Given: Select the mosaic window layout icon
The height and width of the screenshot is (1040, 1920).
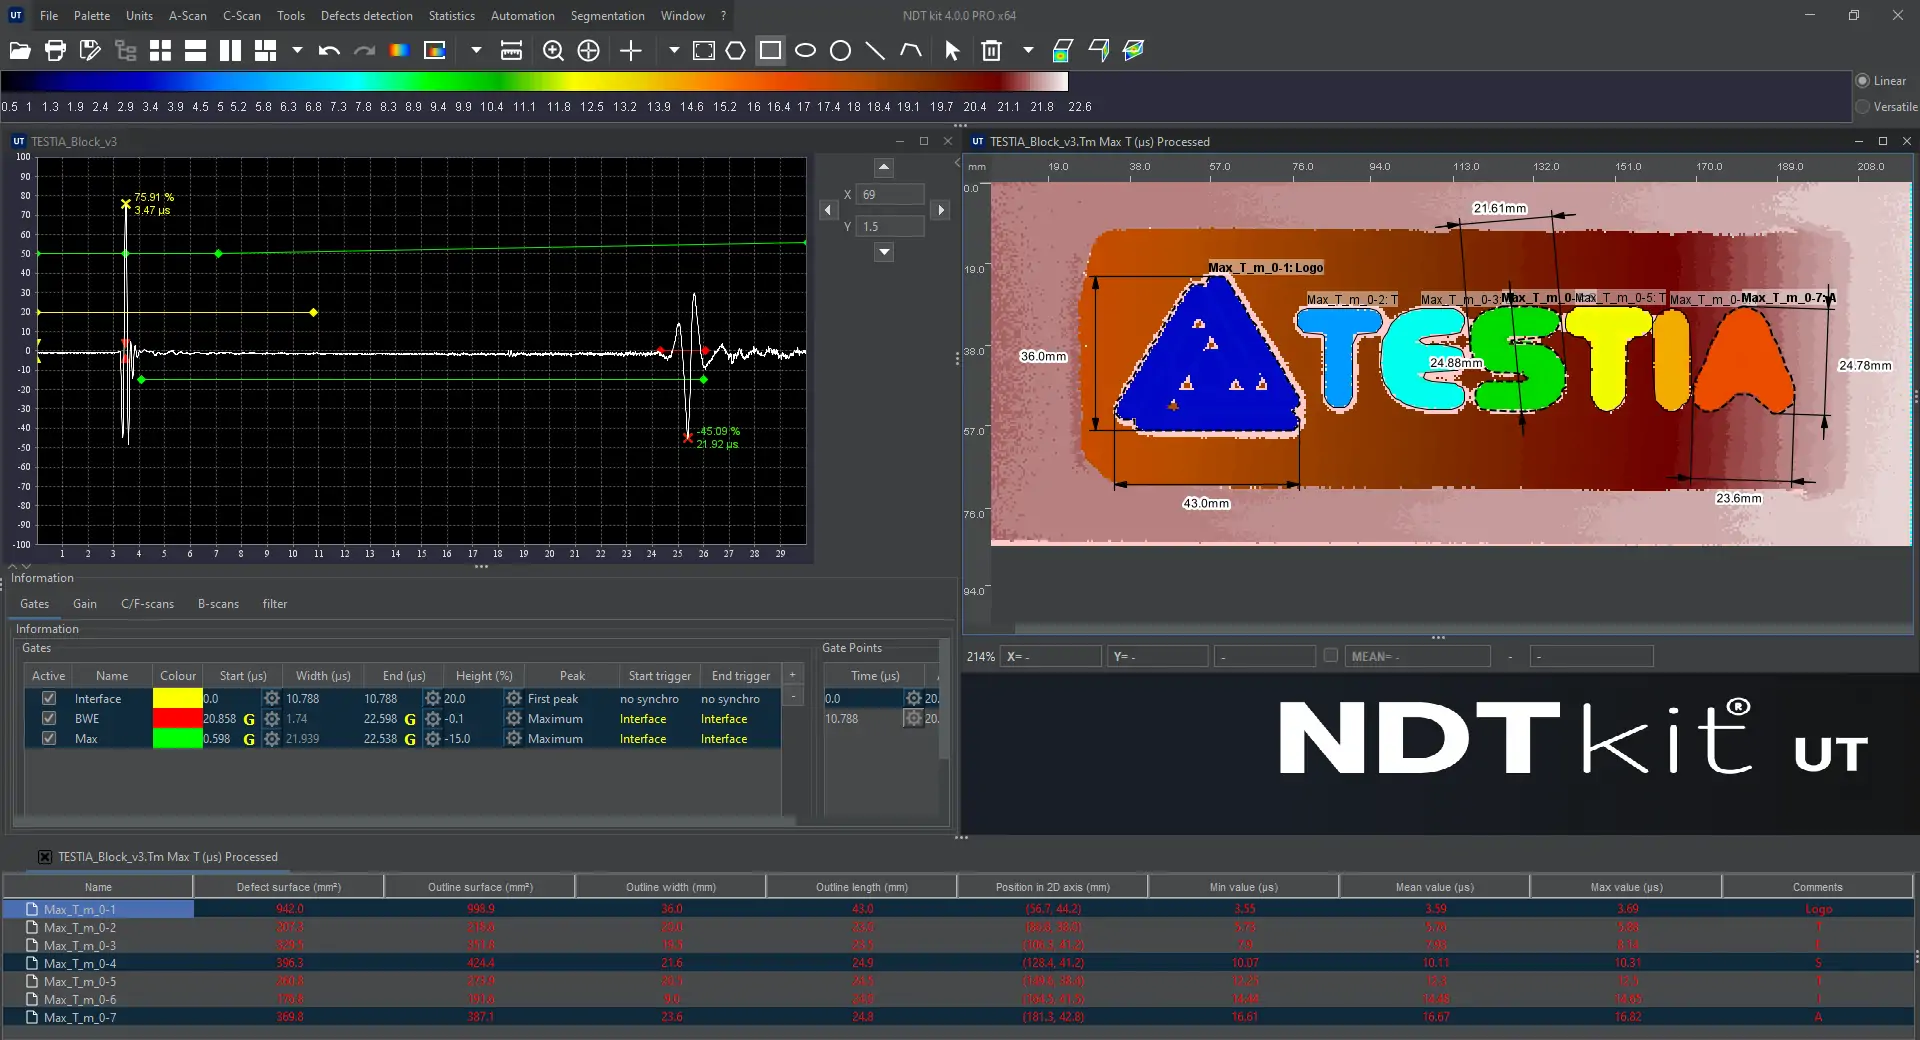Looking at the screenshot, I should click(x=266, y=51).
